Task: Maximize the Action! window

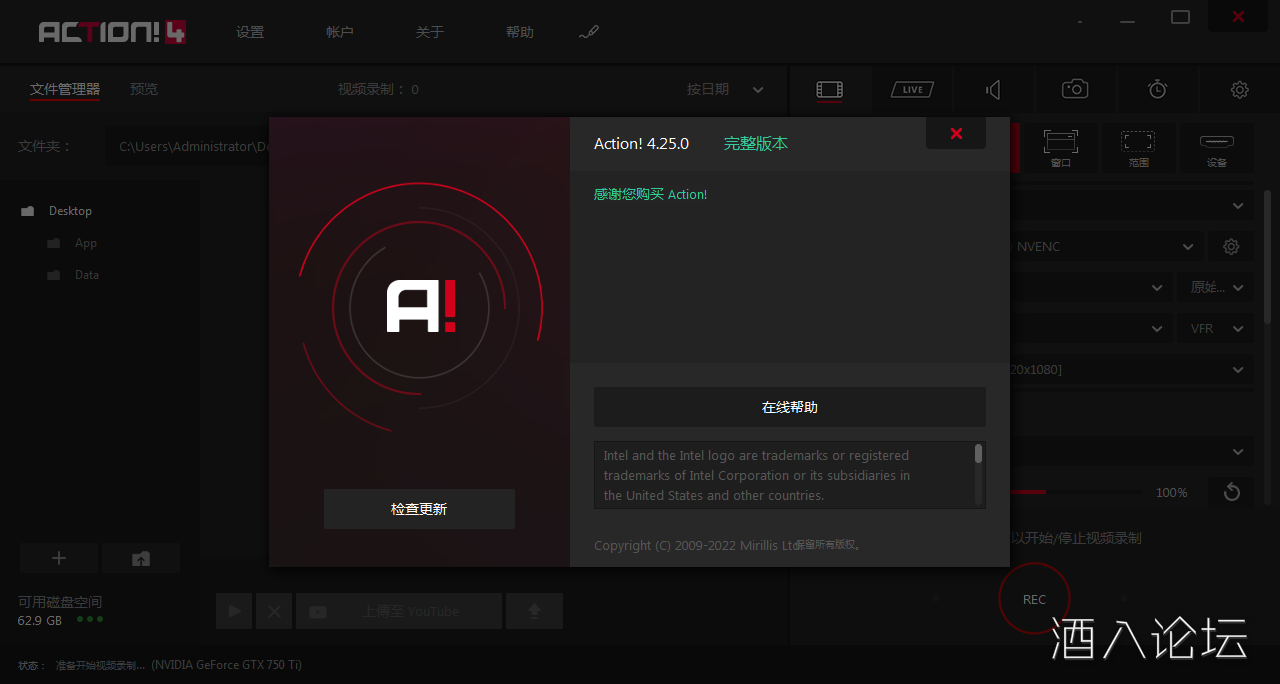Action: [x=1180, y=17]
